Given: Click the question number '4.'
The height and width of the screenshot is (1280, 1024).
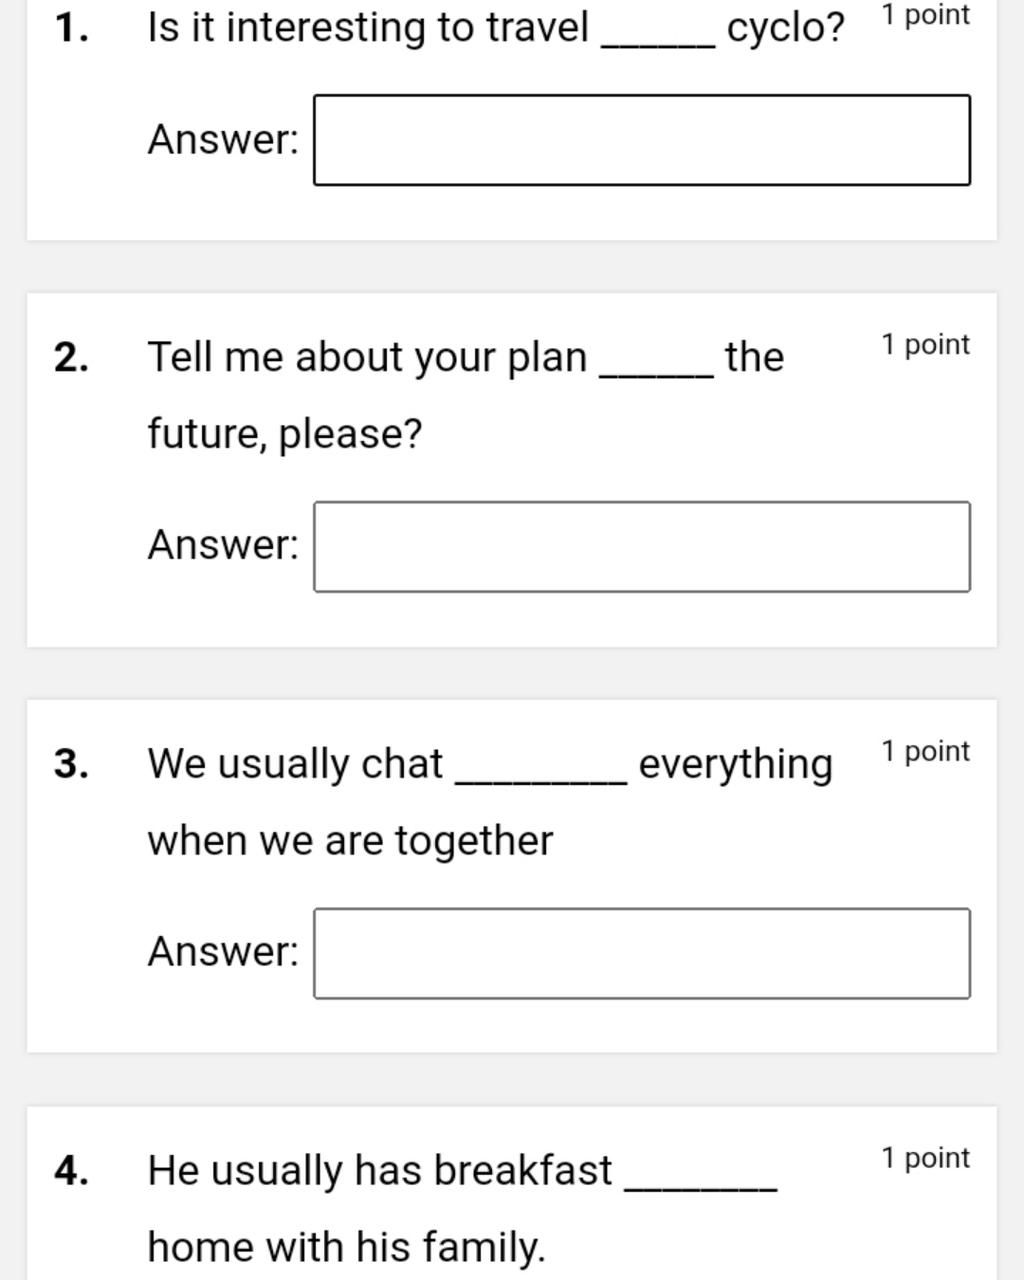Looking at the screenshot, I should click(x=71, y=1171).
